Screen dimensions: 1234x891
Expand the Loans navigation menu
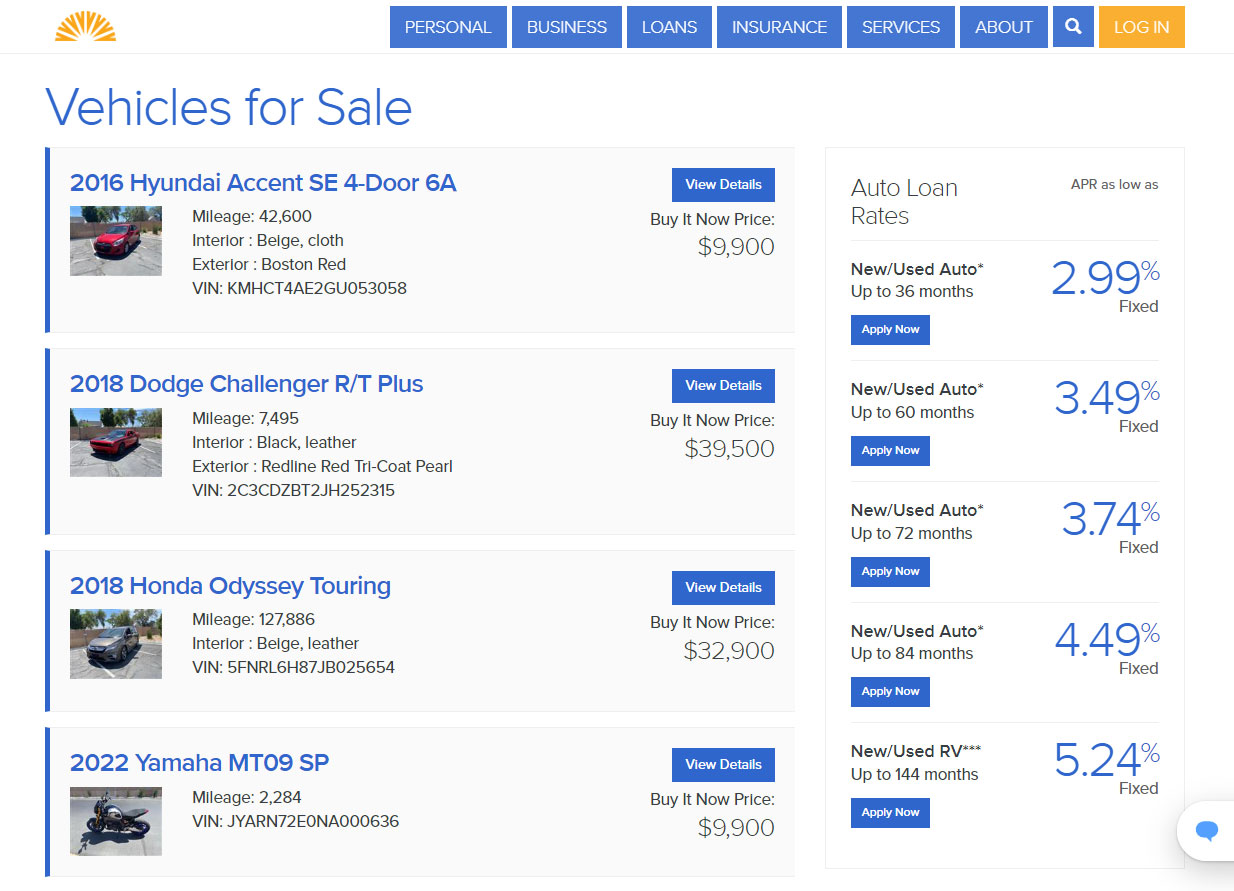pyautogui.click(x=669, y=27)
